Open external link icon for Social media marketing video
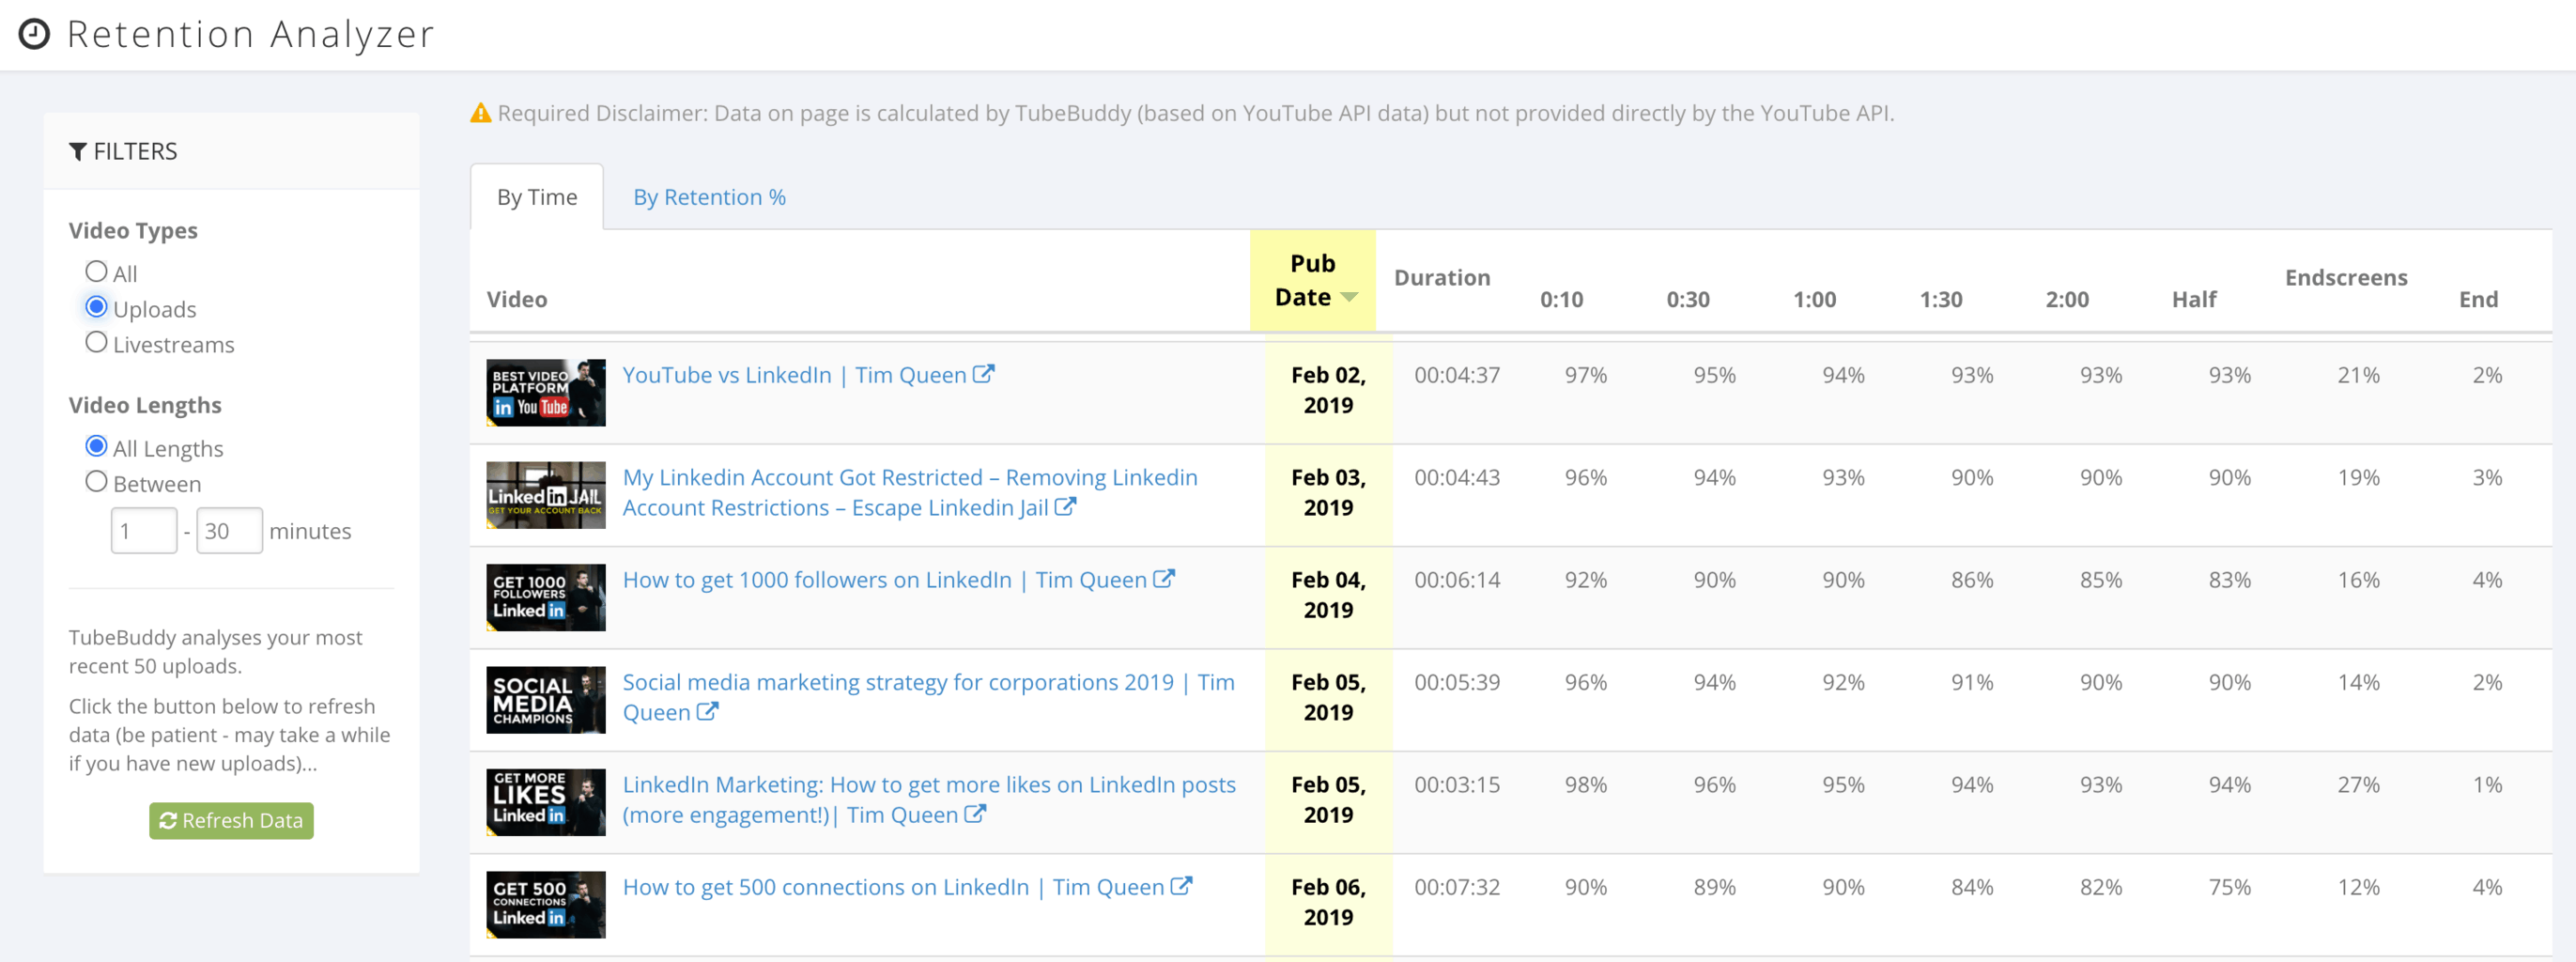Viewport: 2576px width, 962px height. [x=708, y=712]
